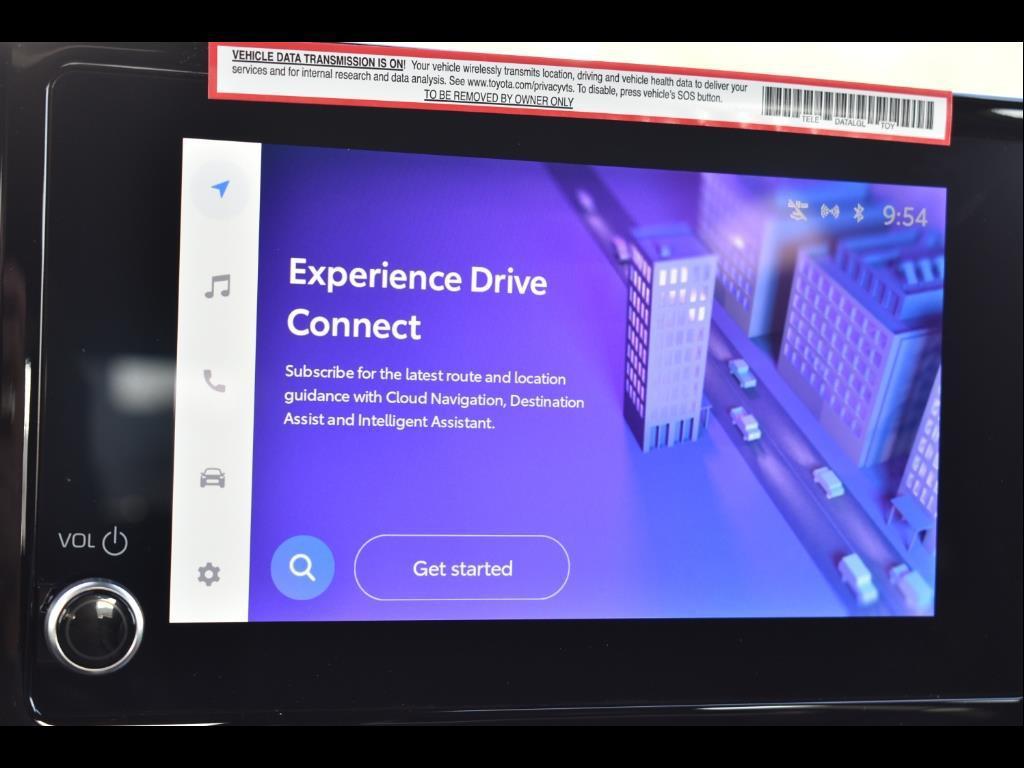Tap the Bluetooth status icon
Viewport: 1024px width, 768px height.
pyautogui.click(x=858, y=213)
